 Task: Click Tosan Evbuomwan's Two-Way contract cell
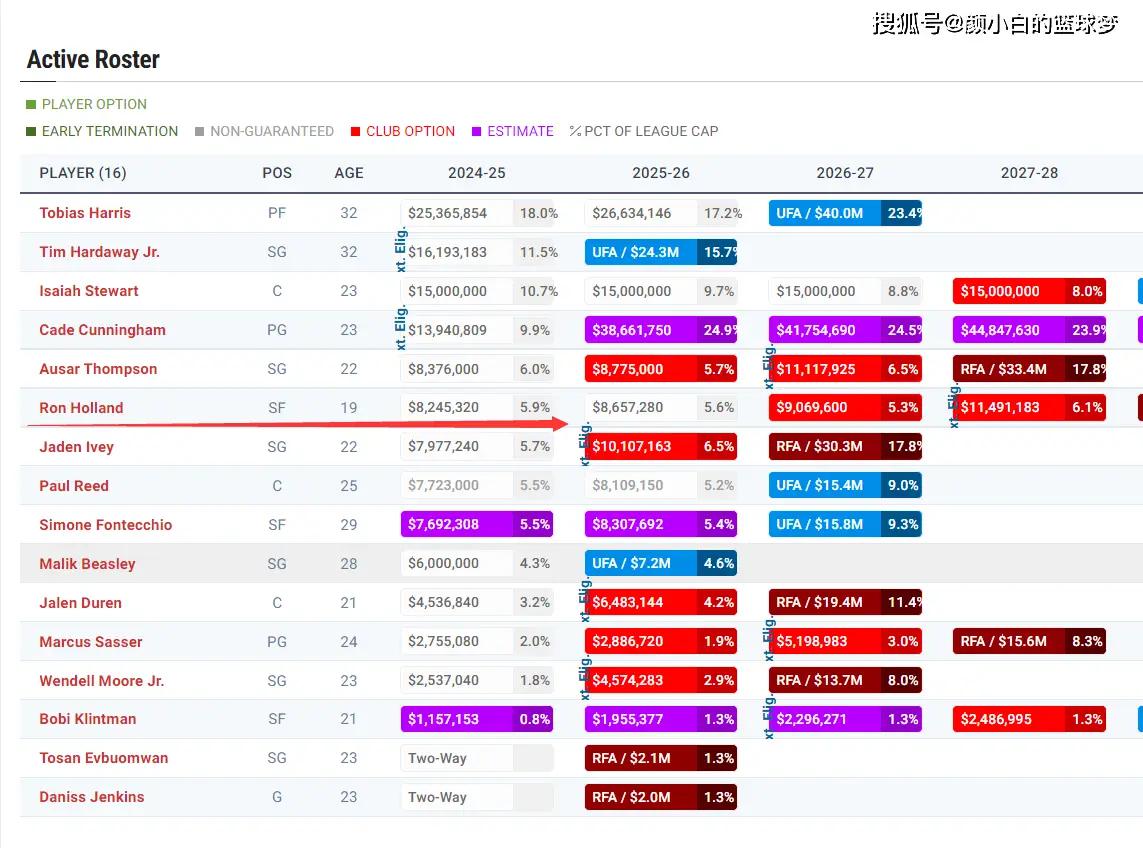[x=456, y=758]
